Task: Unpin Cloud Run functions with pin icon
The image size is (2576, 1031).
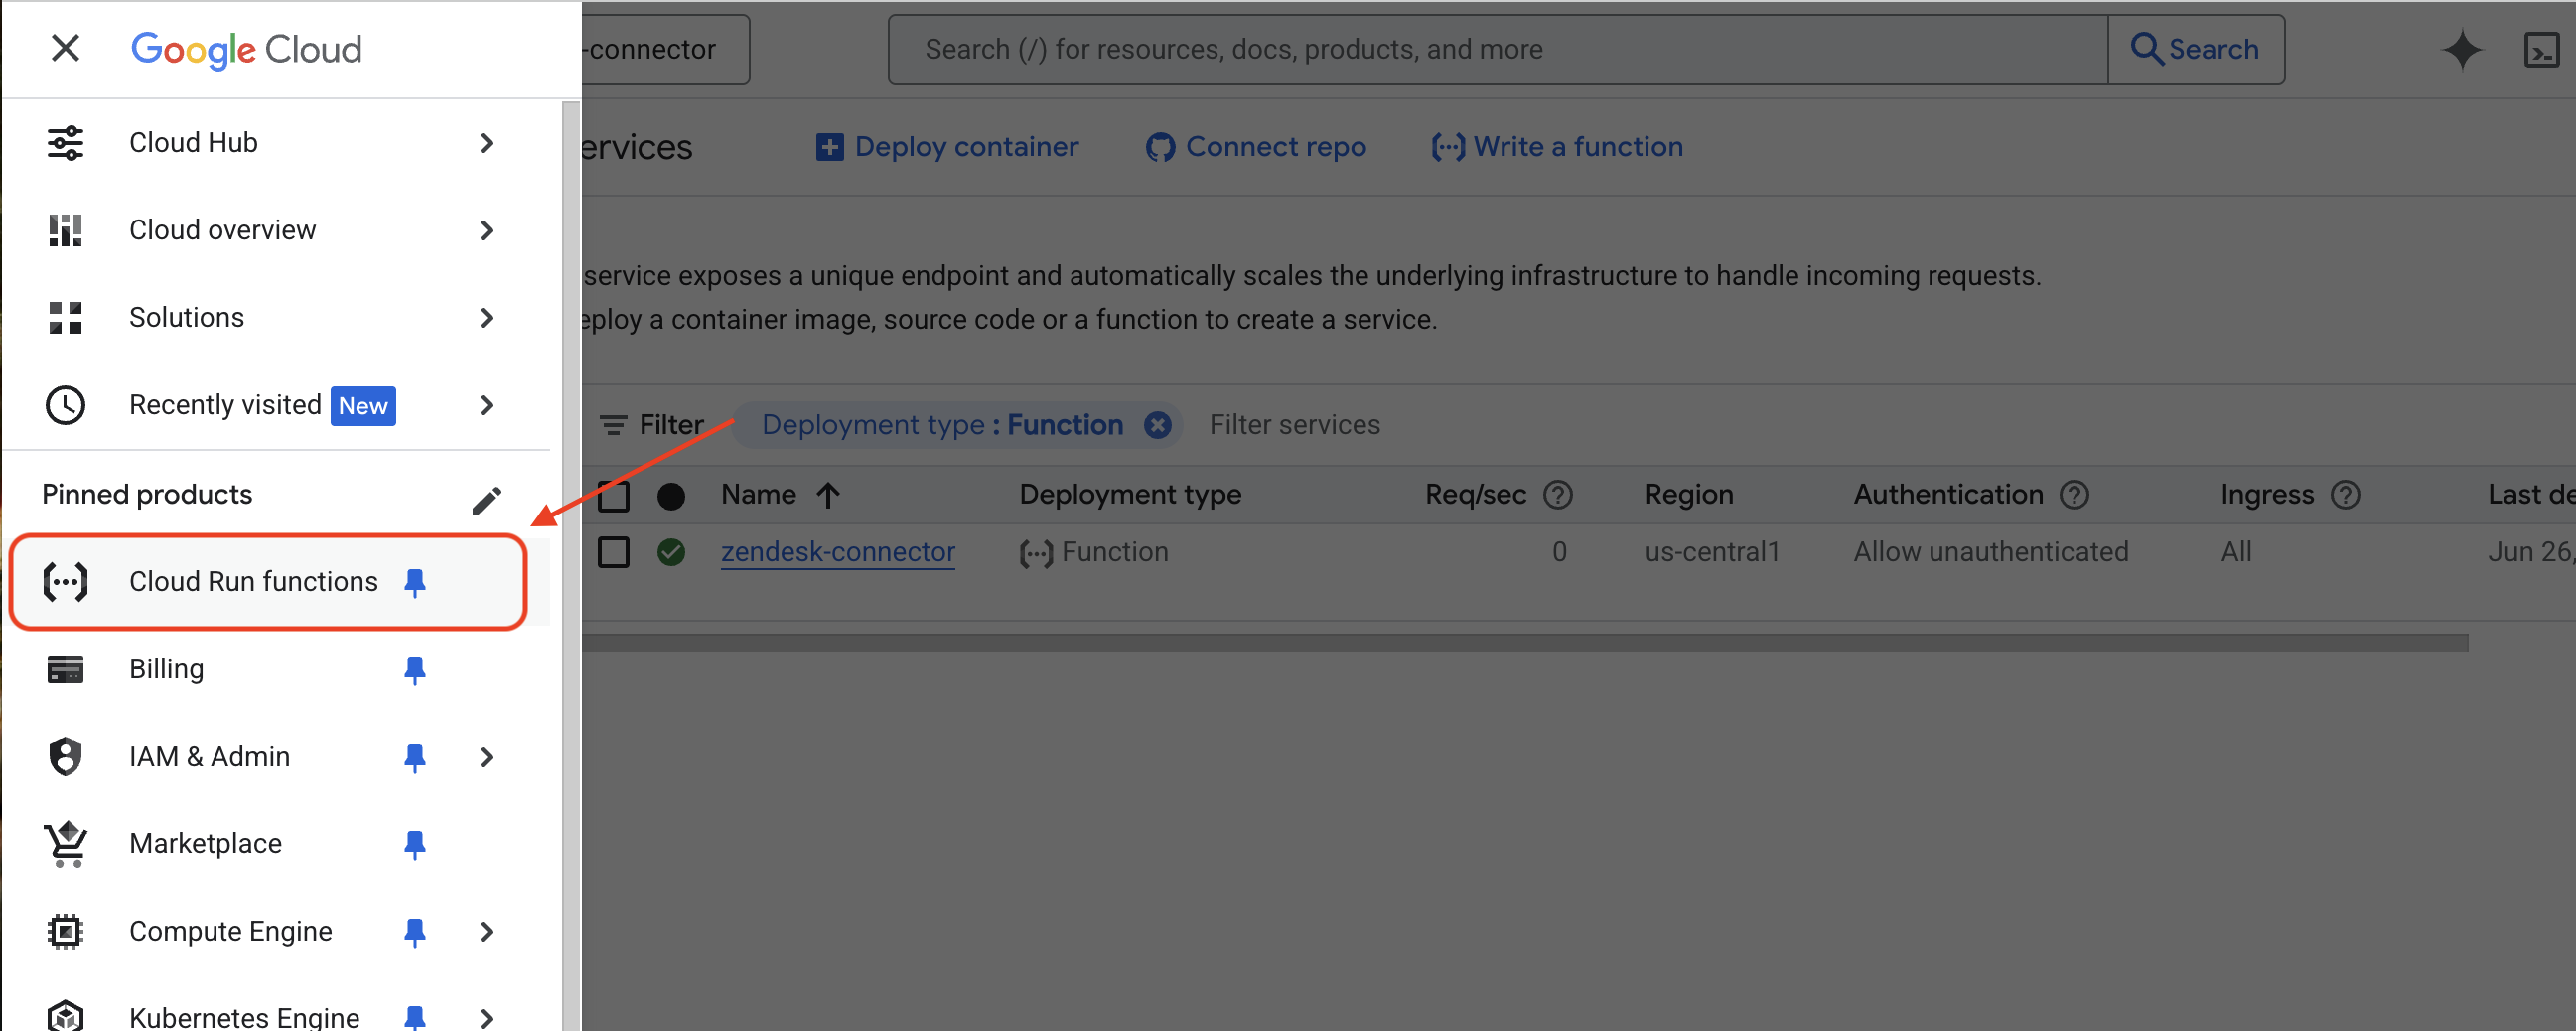Action: [x=414, y=581]
